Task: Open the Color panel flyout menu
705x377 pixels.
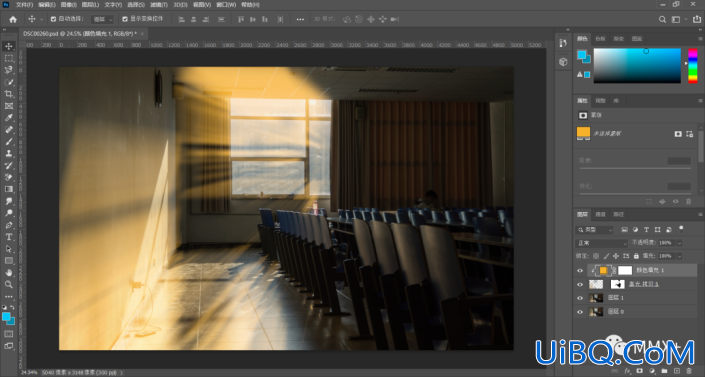Action: pos(700,39)
